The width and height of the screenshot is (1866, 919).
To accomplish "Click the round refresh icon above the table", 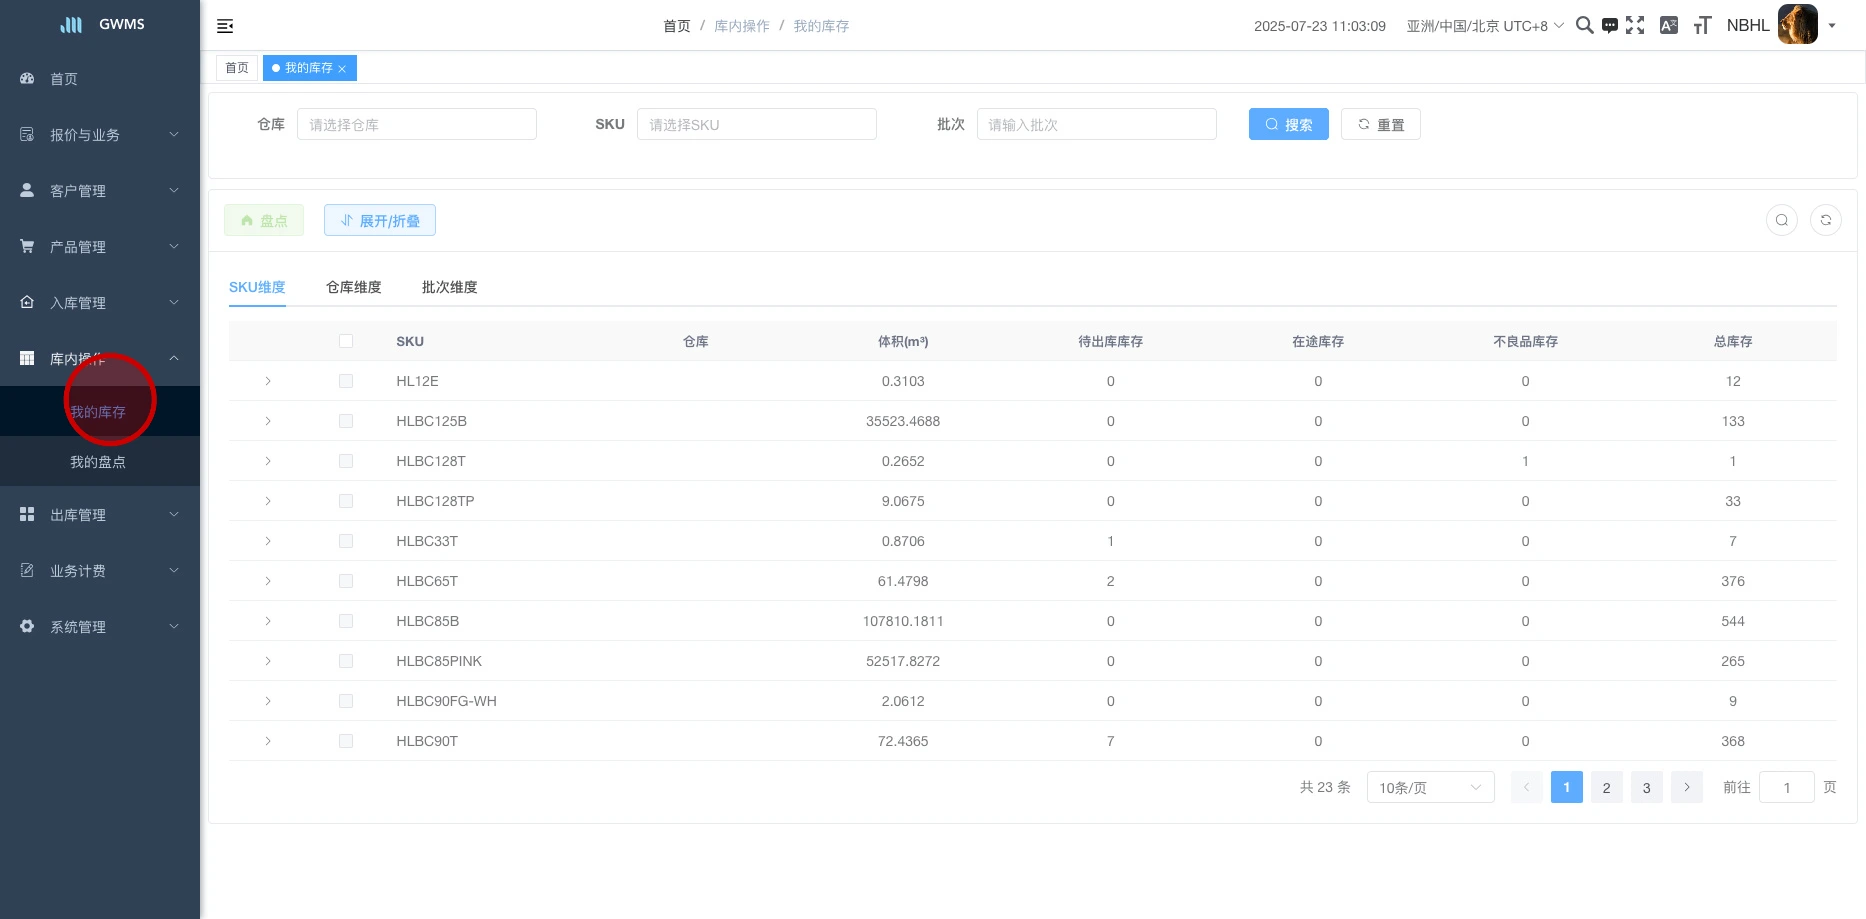I will pyautogui.click(x=1825, y=220).
